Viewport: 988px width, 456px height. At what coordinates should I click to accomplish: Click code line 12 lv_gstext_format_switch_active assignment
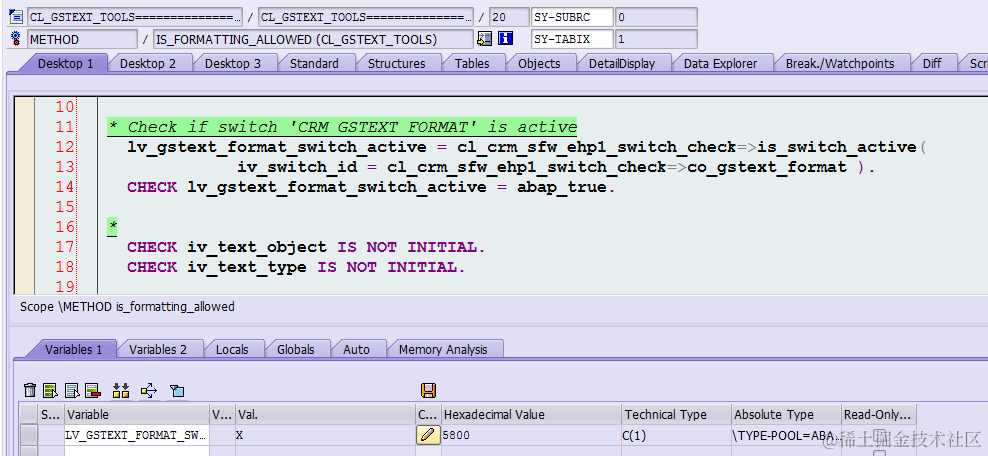(526, 147)
